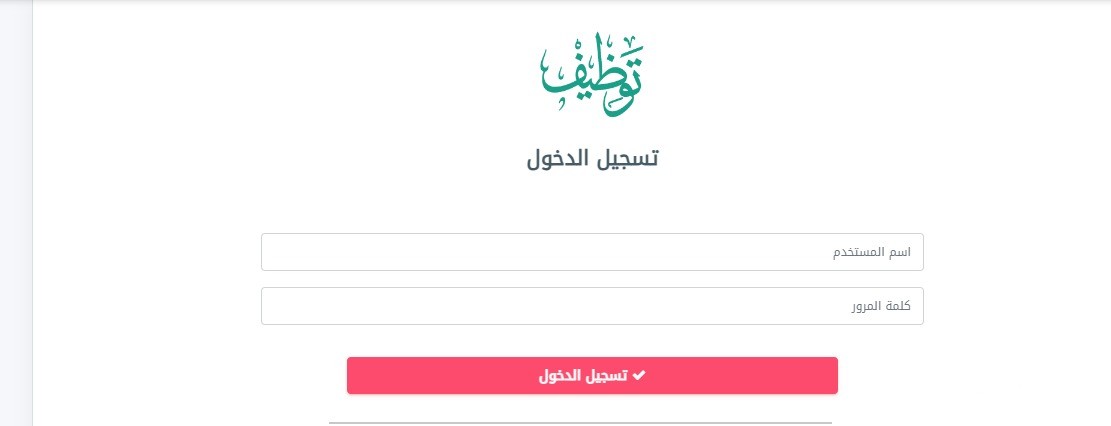1111x426 pixels.
Task: Focus the اسم المستخدم username field
Action: pyautogui.click(x=592, y=252)
